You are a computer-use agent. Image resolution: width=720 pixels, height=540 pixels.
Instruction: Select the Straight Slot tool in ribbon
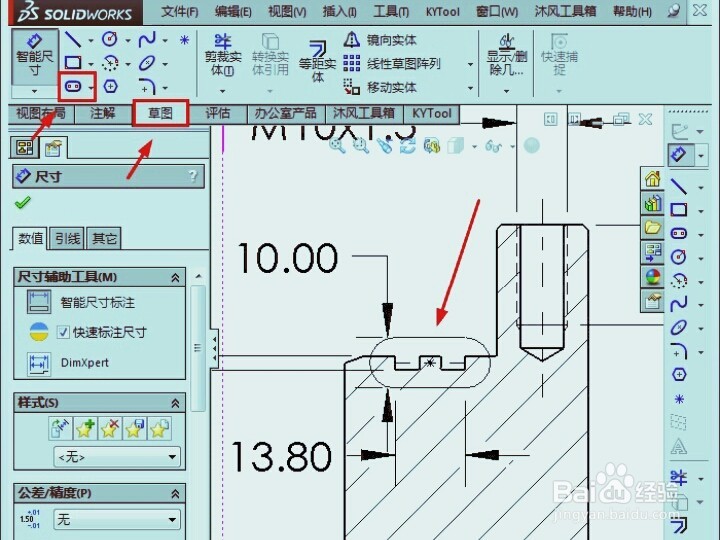point(73,86)
